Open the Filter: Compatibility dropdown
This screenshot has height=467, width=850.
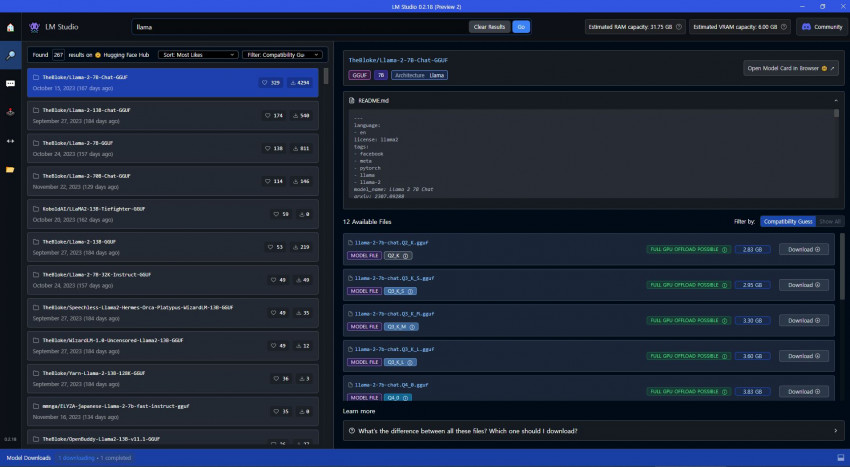coord(284,54)
